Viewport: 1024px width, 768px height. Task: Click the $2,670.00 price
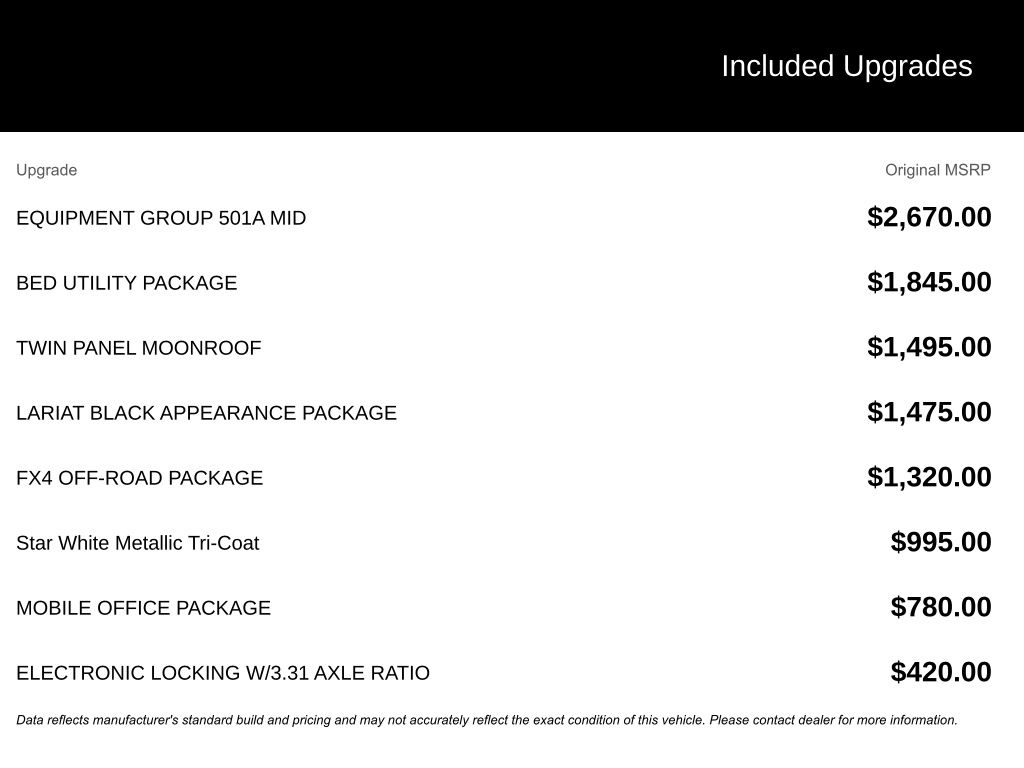[929, 217]
